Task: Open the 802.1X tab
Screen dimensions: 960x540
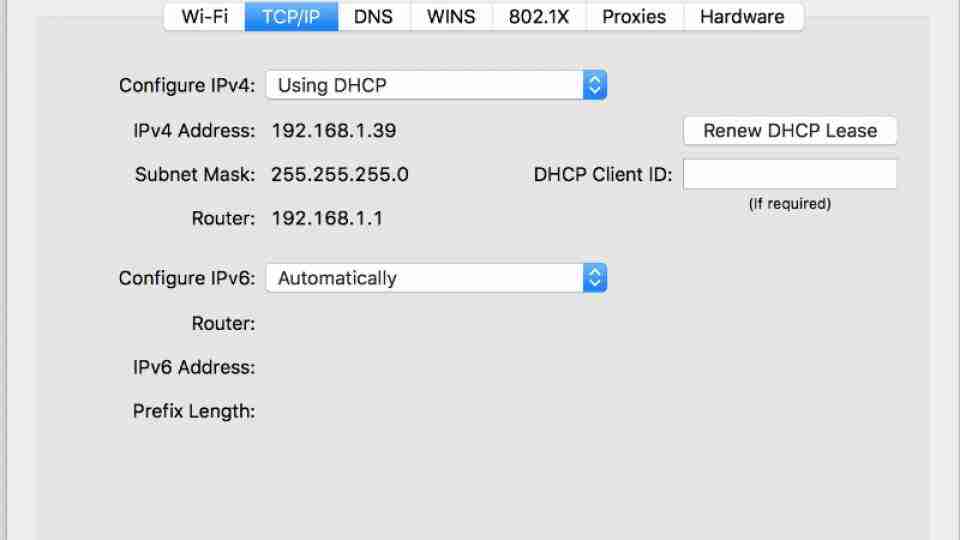Action: [x=539, y=17]
